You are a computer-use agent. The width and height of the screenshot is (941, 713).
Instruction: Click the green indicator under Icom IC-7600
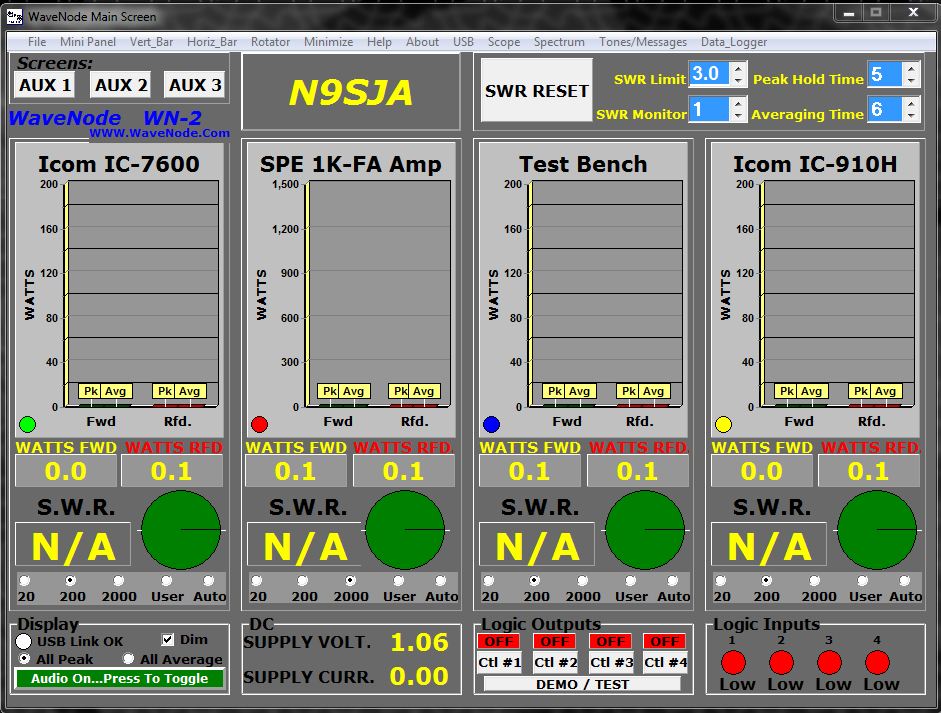(27, 424)
